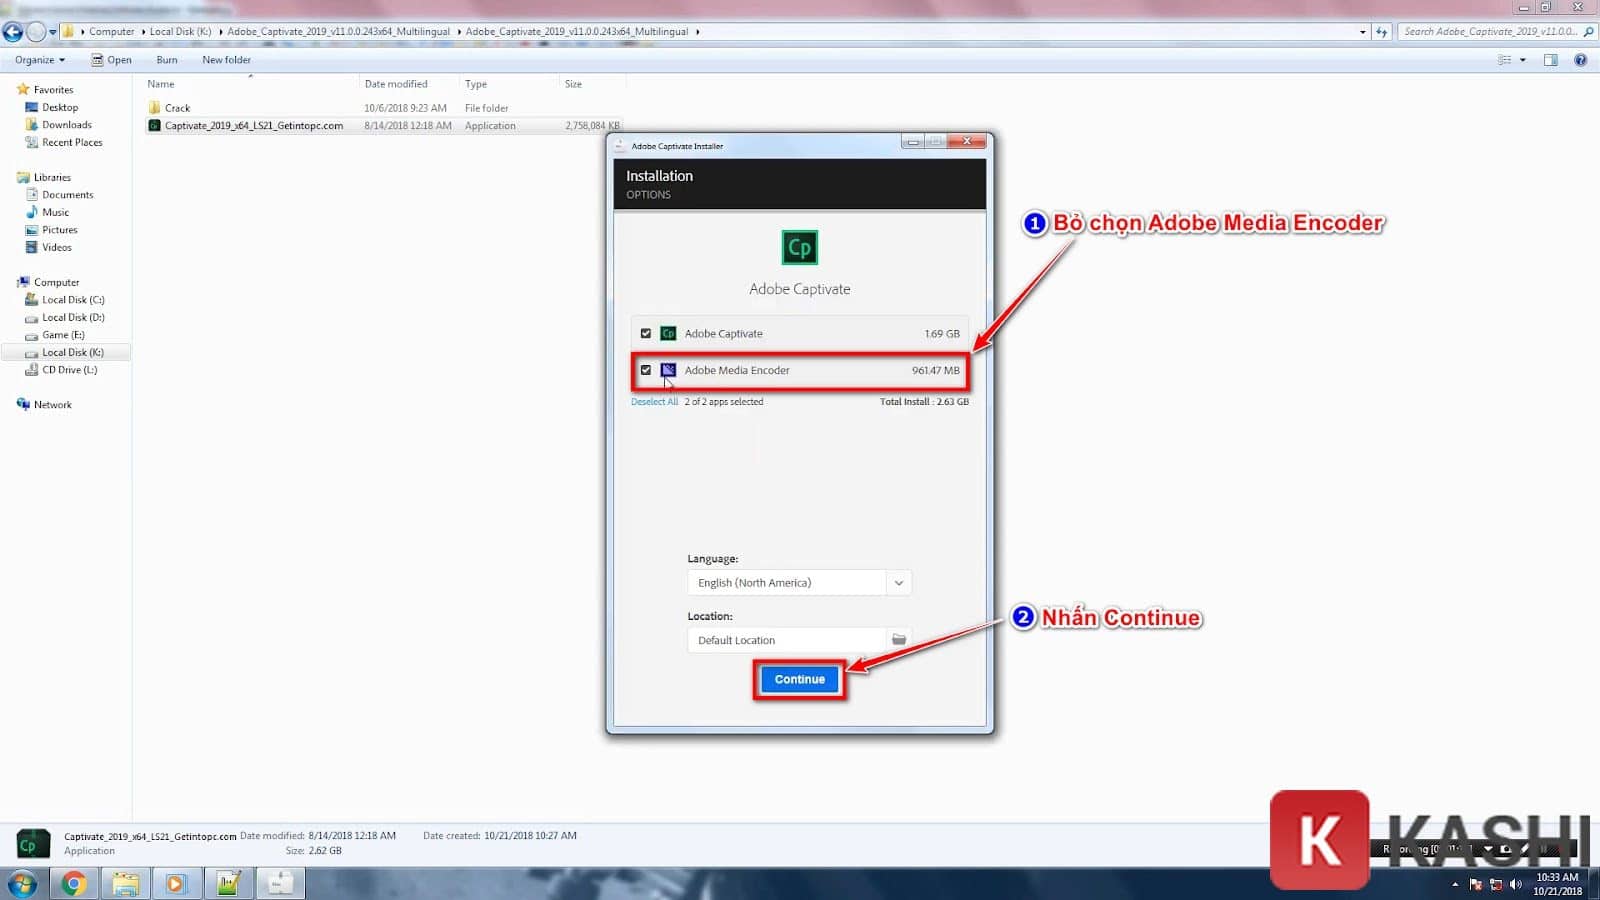Select the Captivate_2019 application file

[x=253, y=126]
